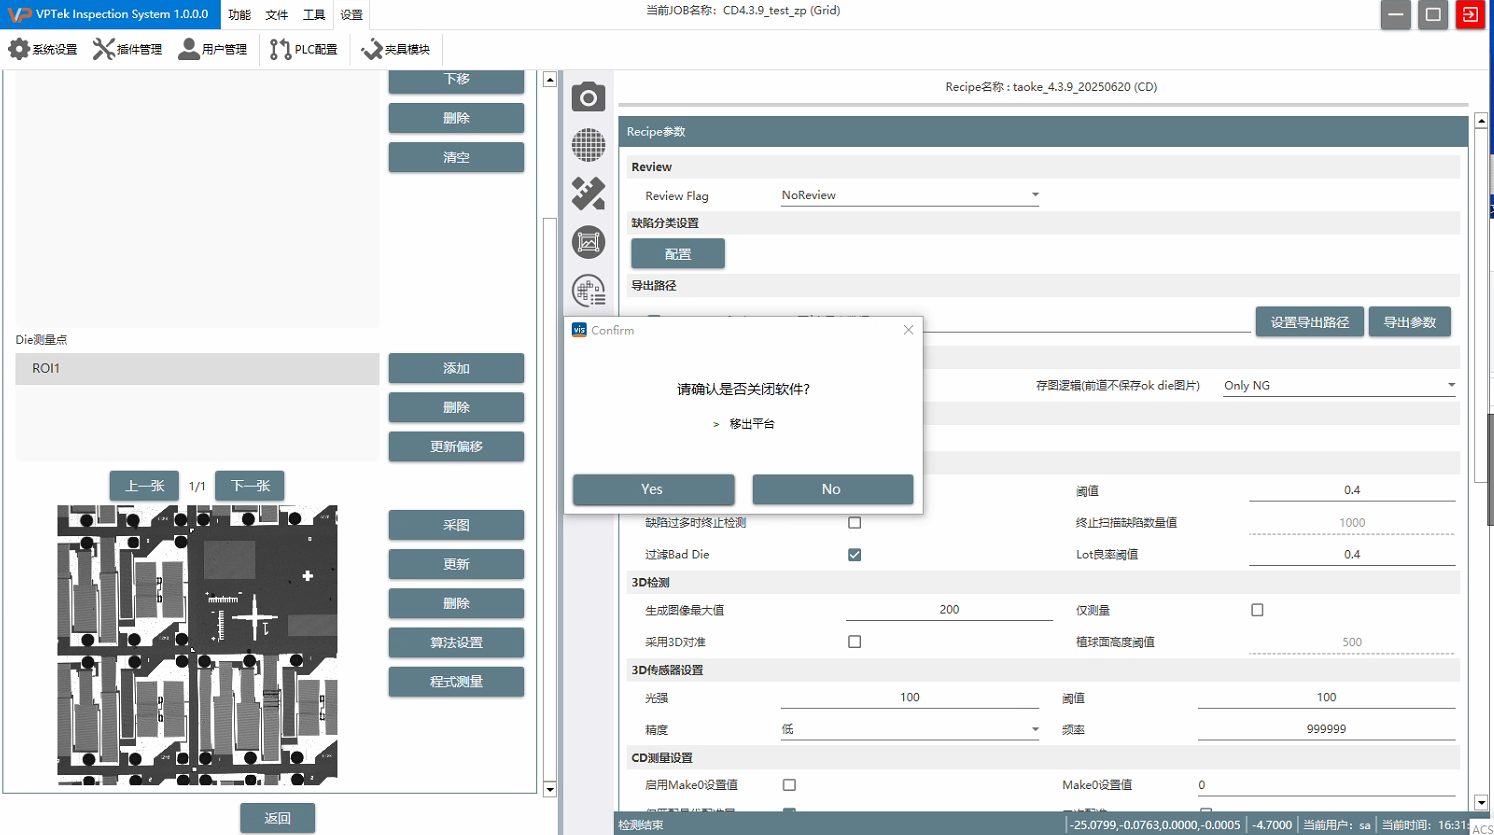Switch to the 工具 menu tab
The image size is (1494, 835).
[x=314, y=15]
